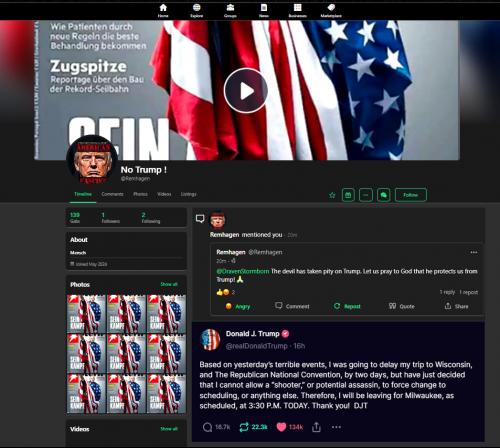Click the chat message icon button
This screenshot has height=448, width=500.
(x=384, y=195)
